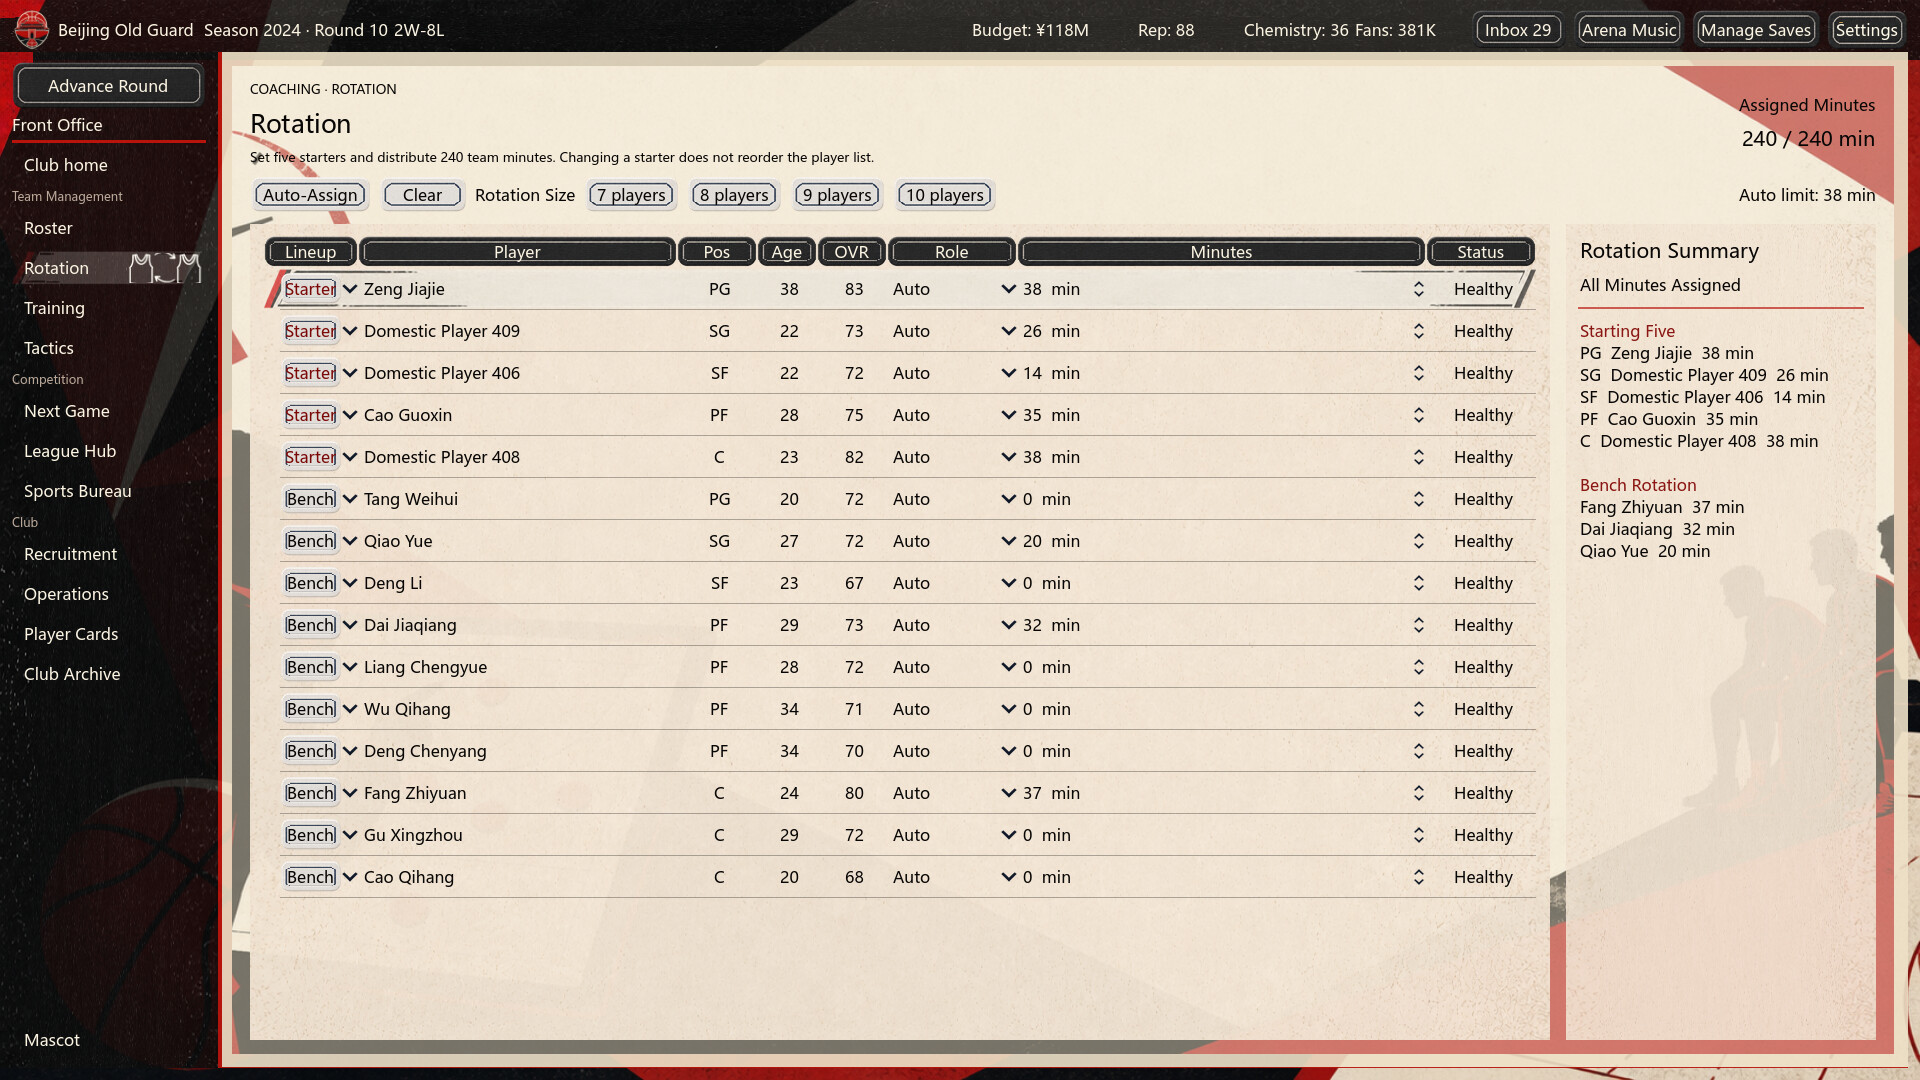Adjust minutes stepper for Domestic Player 409

click(x=1418, y=331)
